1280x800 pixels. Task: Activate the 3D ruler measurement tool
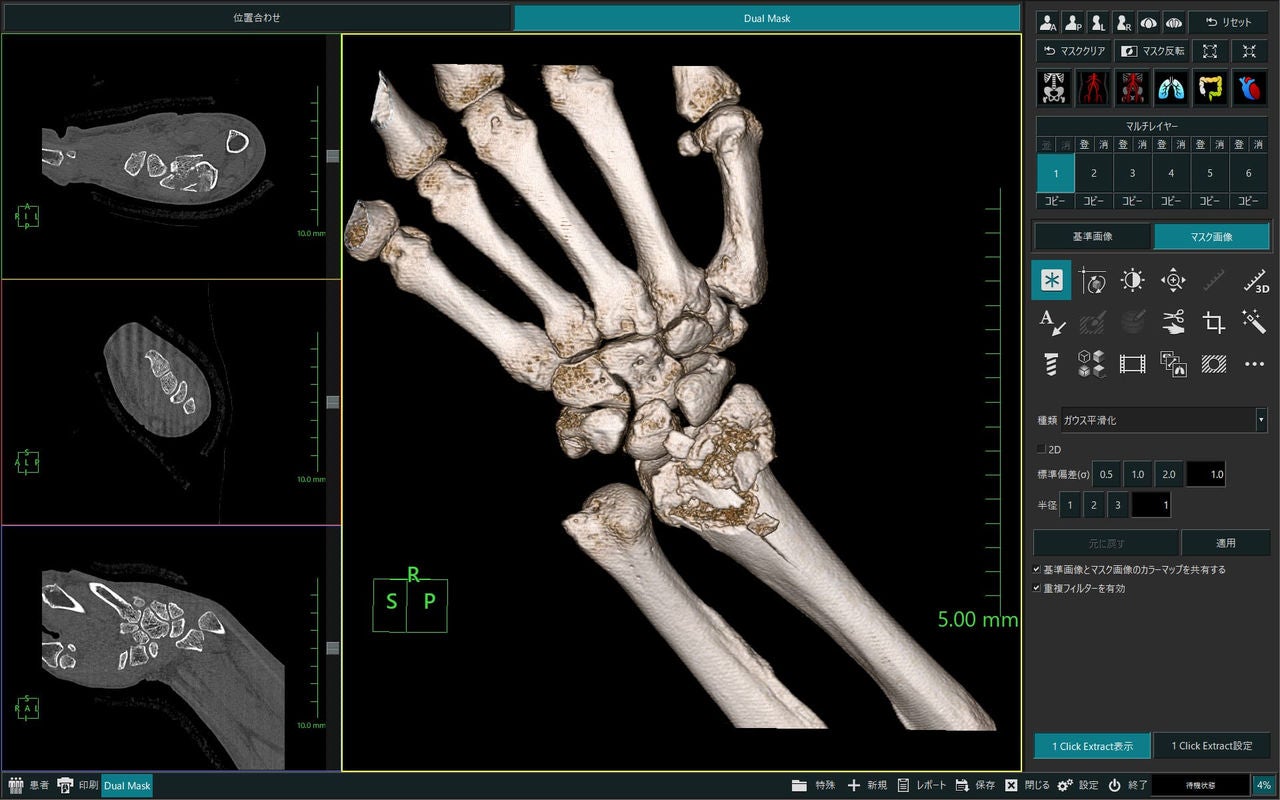click(1254, 281)
